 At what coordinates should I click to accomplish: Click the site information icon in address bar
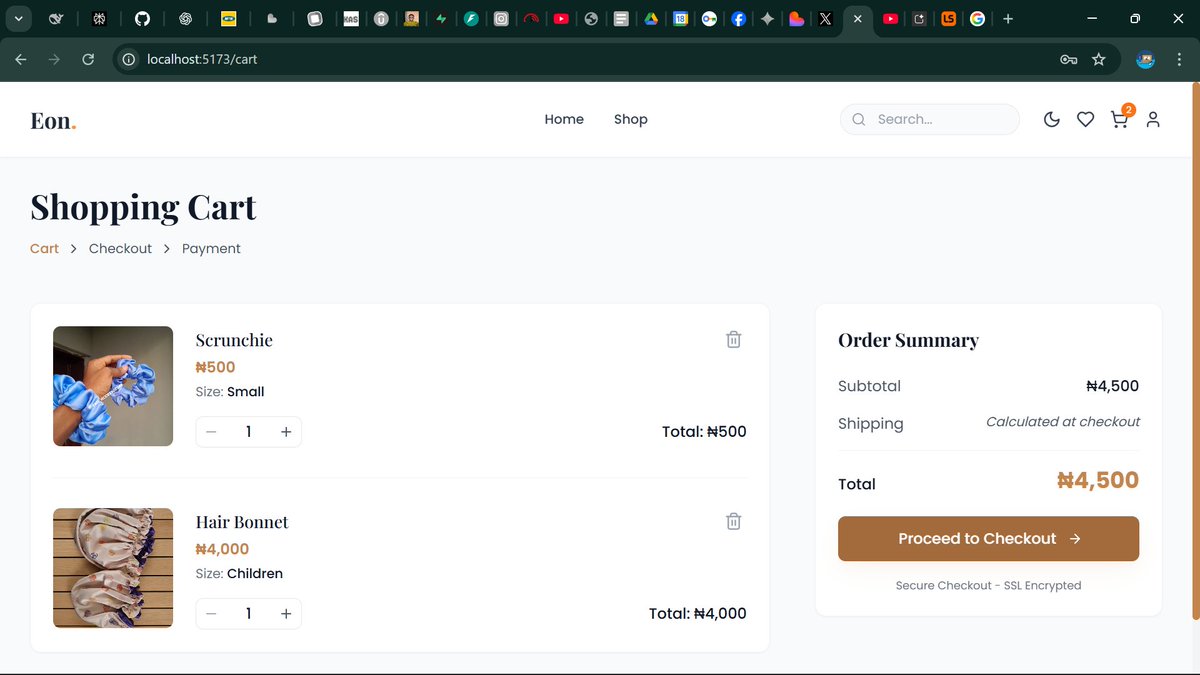(x=128, y=59)
